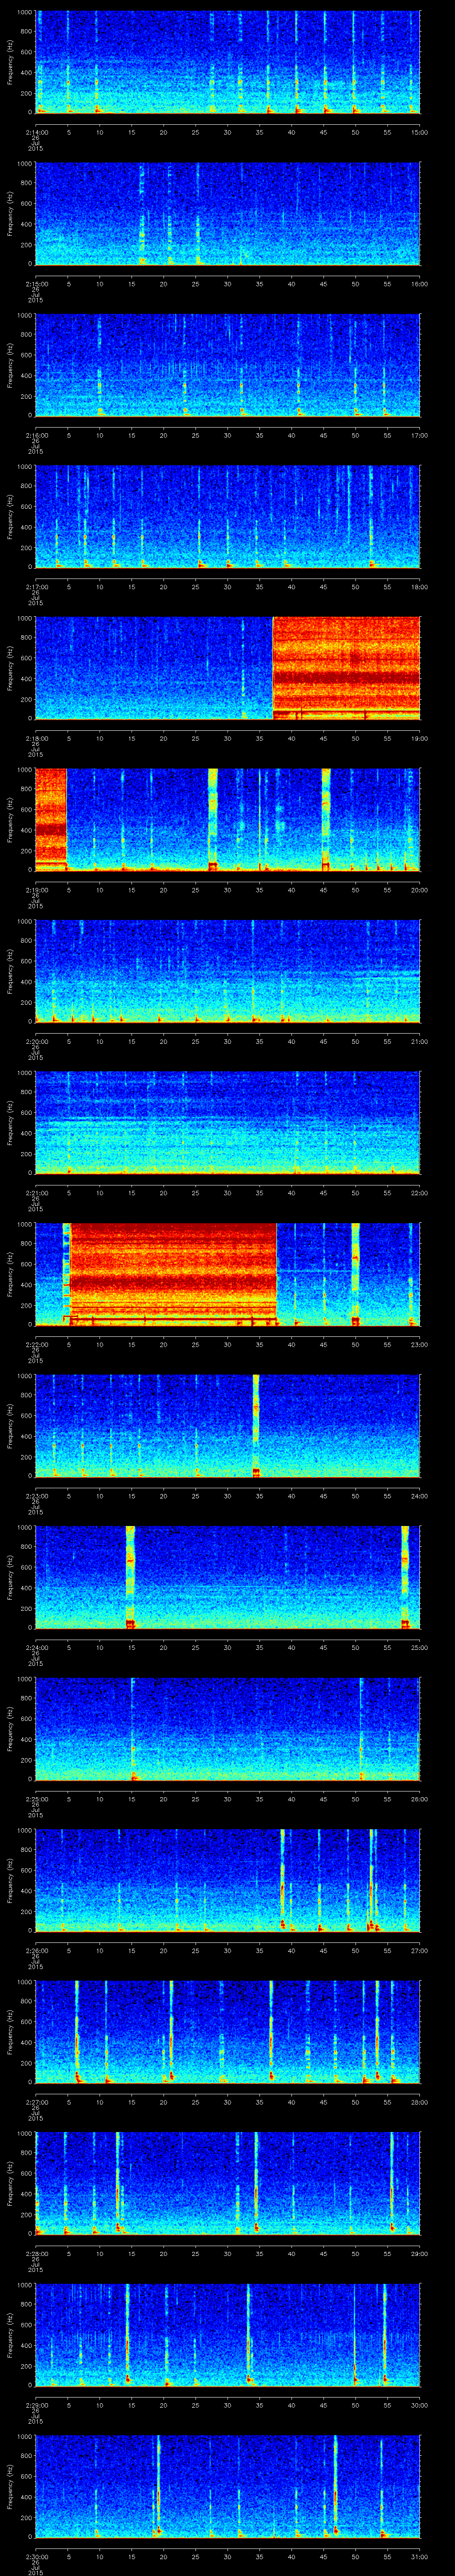Screen dimensions: 455x2576
Task: Click the 2:29:00 start time label
Action: tap(36, 2405)
